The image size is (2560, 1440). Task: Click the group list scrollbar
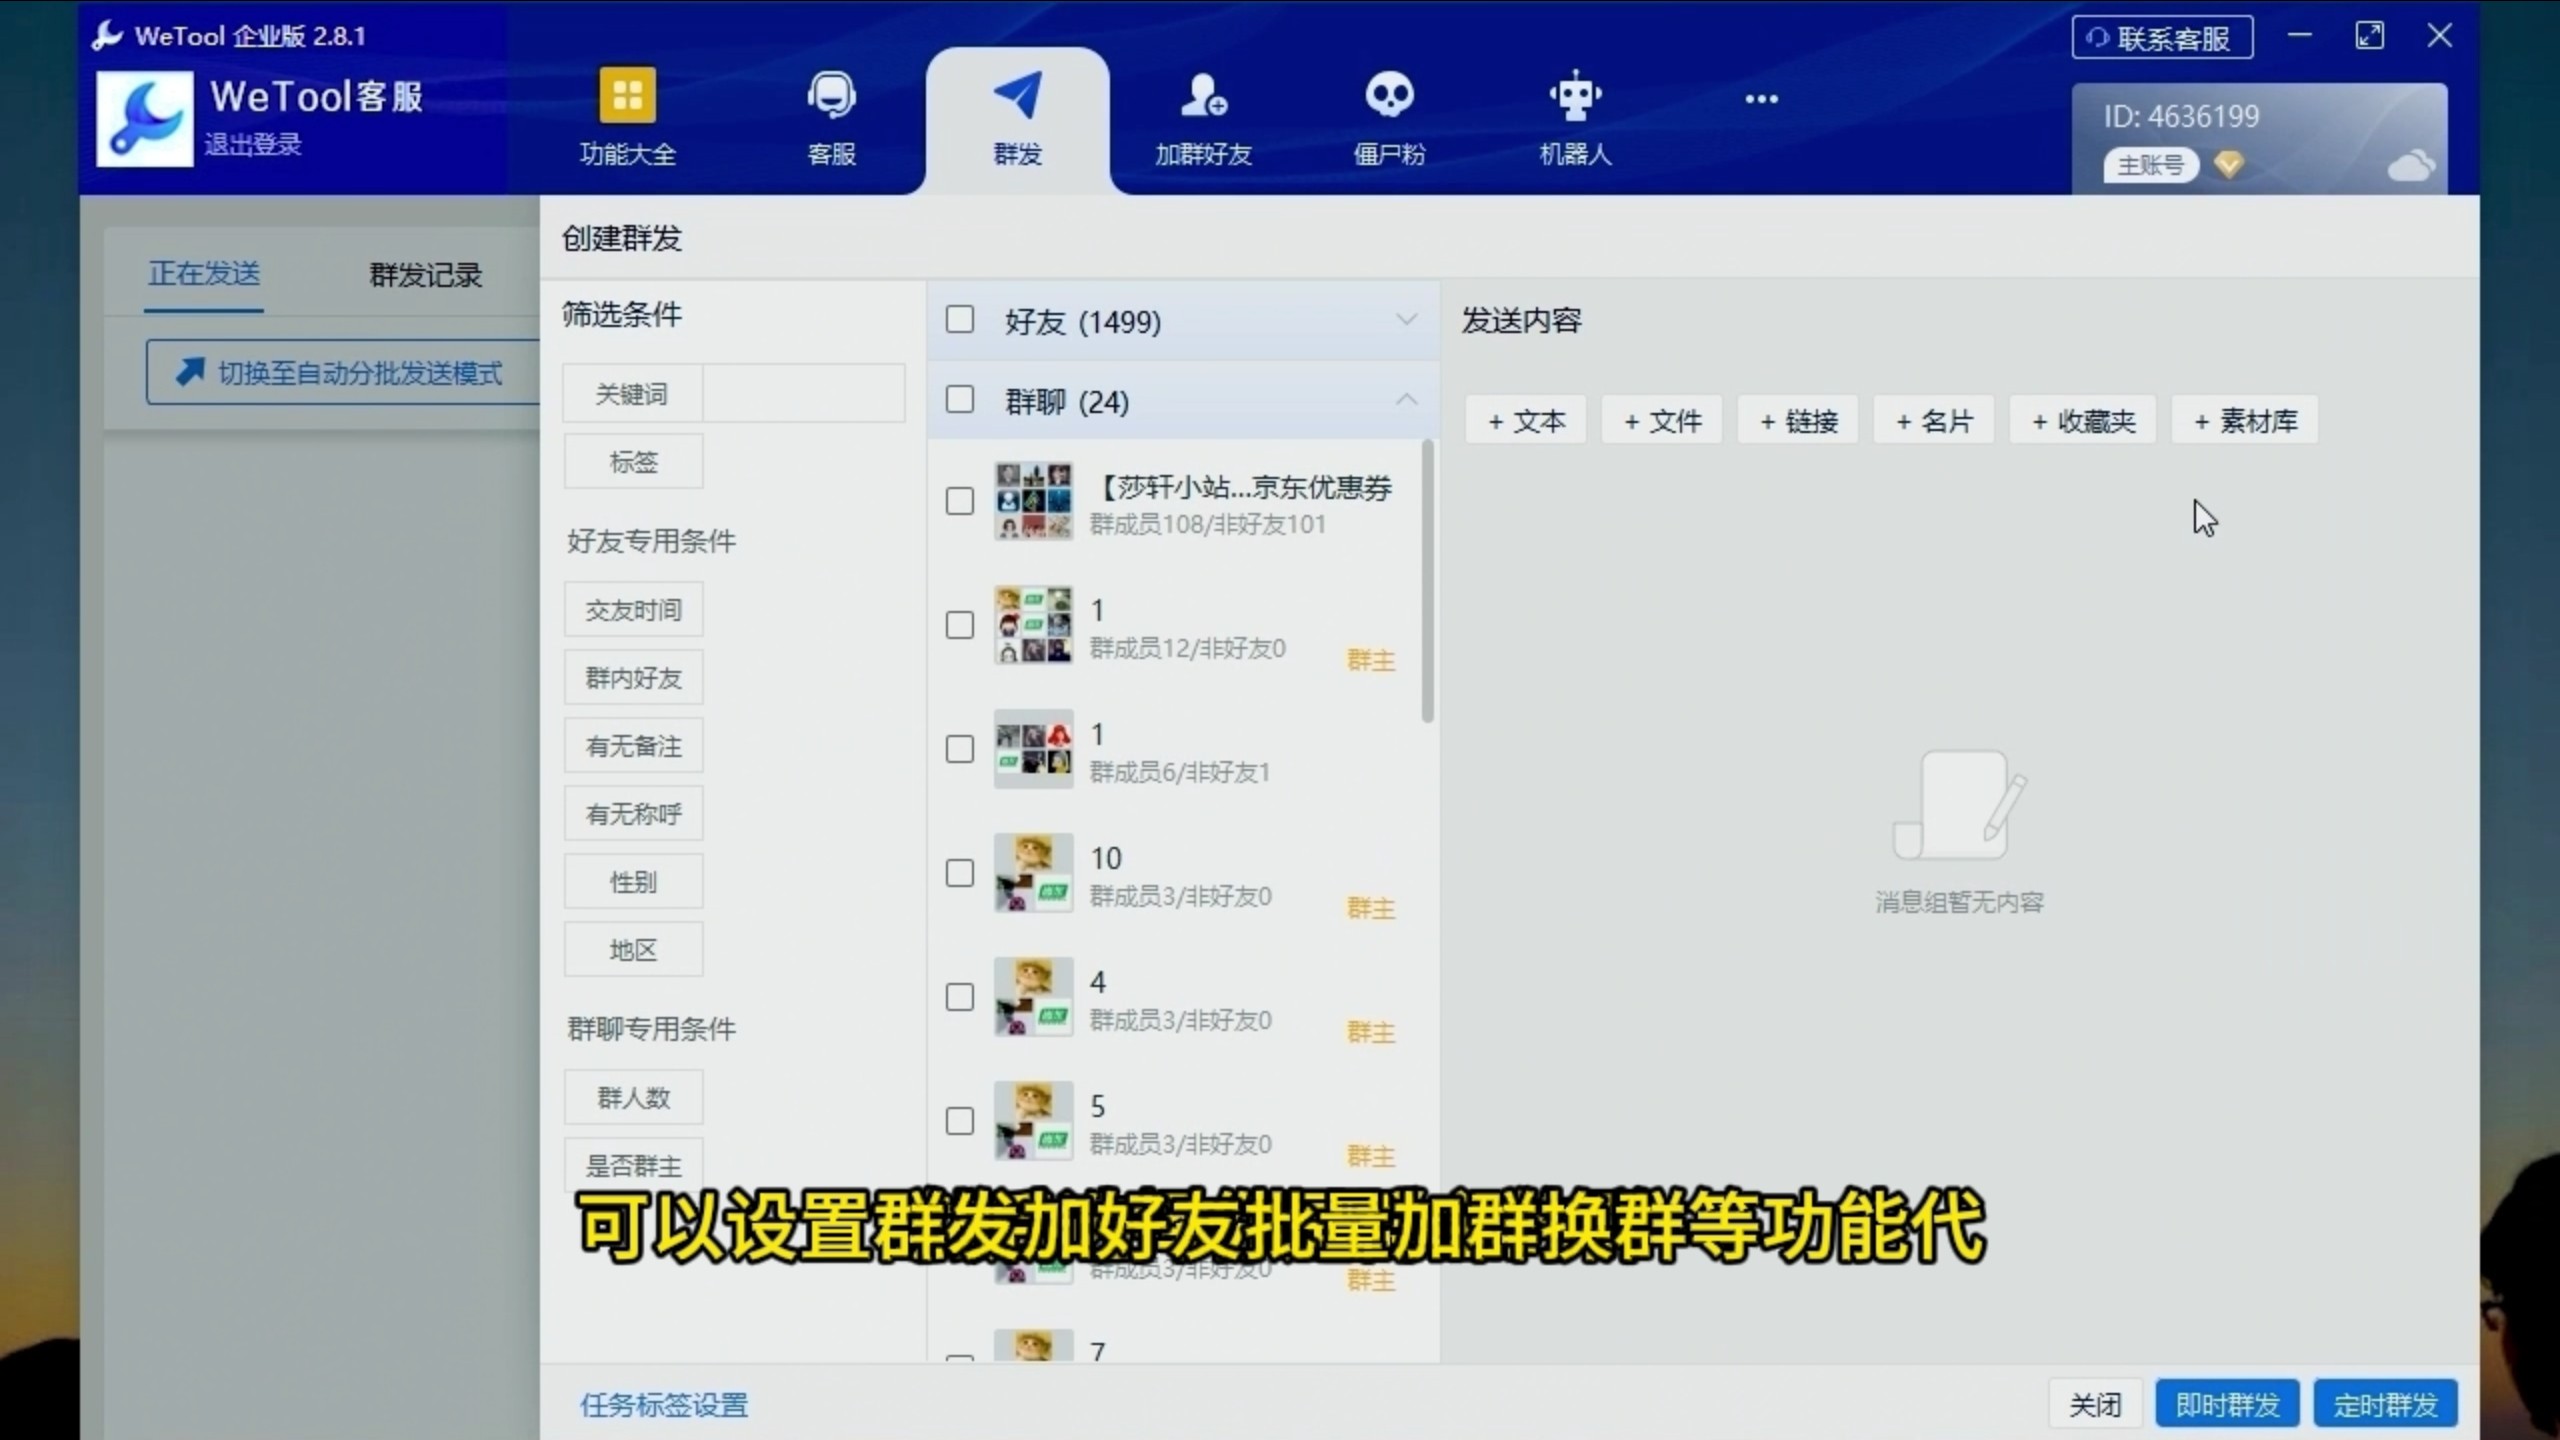click(x=1427, y=581)
